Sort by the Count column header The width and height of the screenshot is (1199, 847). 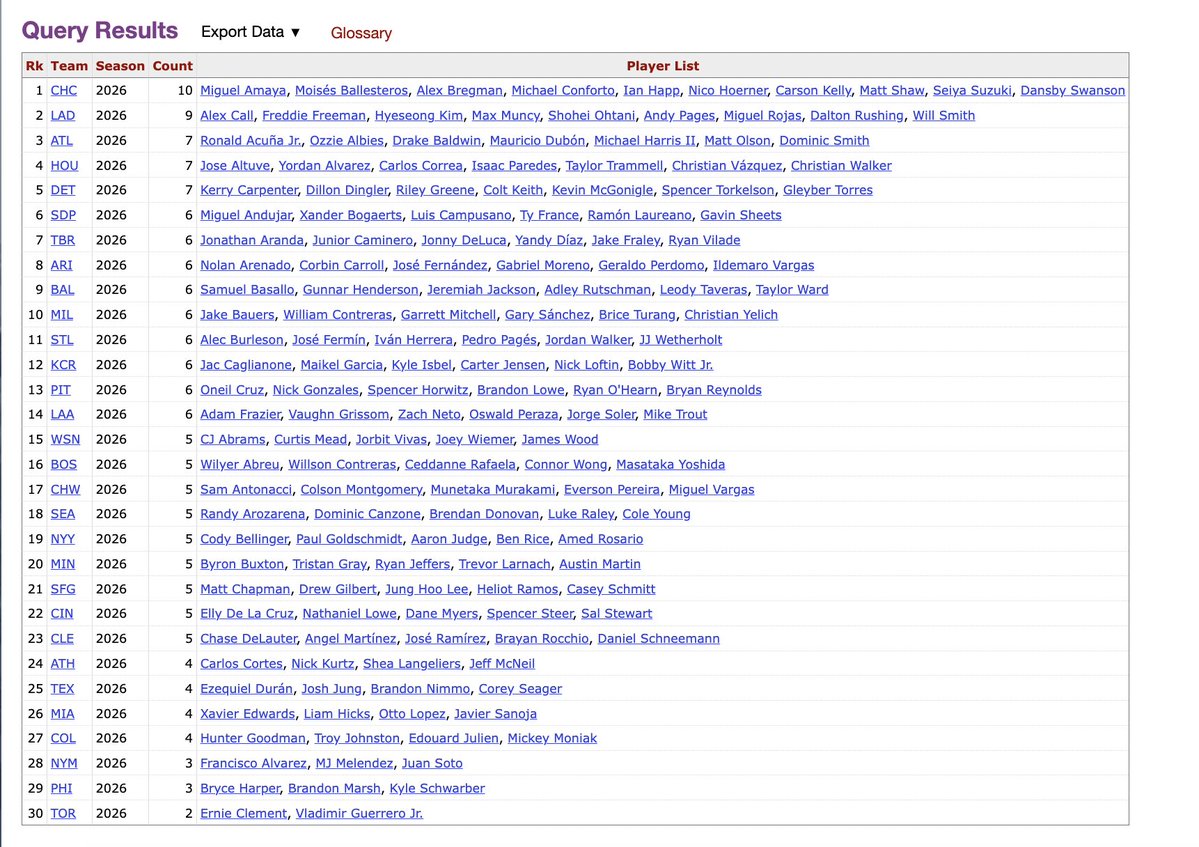[x=172, y=66]
